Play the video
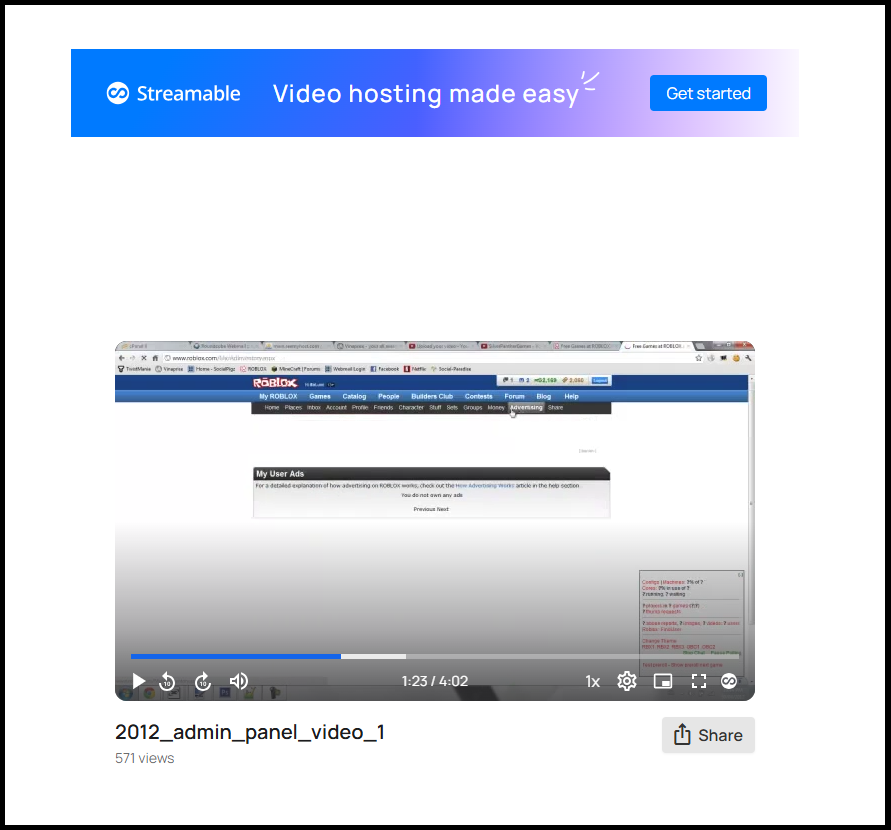 pyautogui.click(x=139, y=681)
